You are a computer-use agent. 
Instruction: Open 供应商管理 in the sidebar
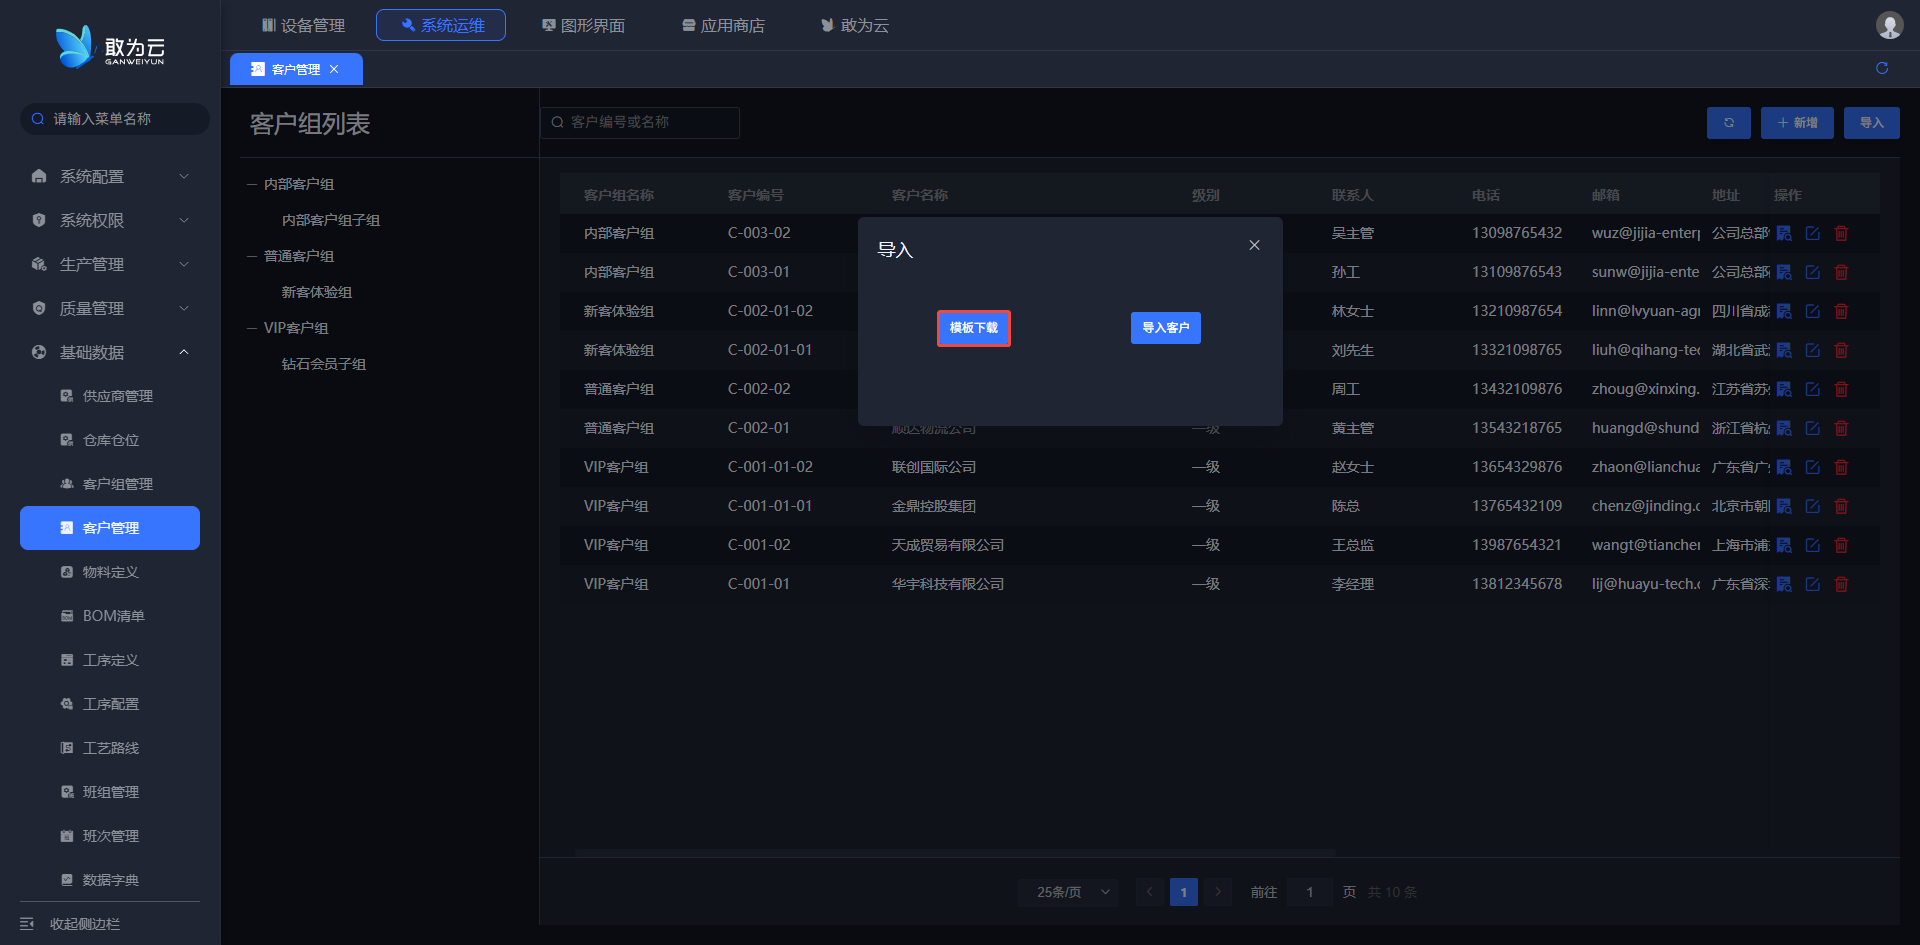click(x=117, y=396)
